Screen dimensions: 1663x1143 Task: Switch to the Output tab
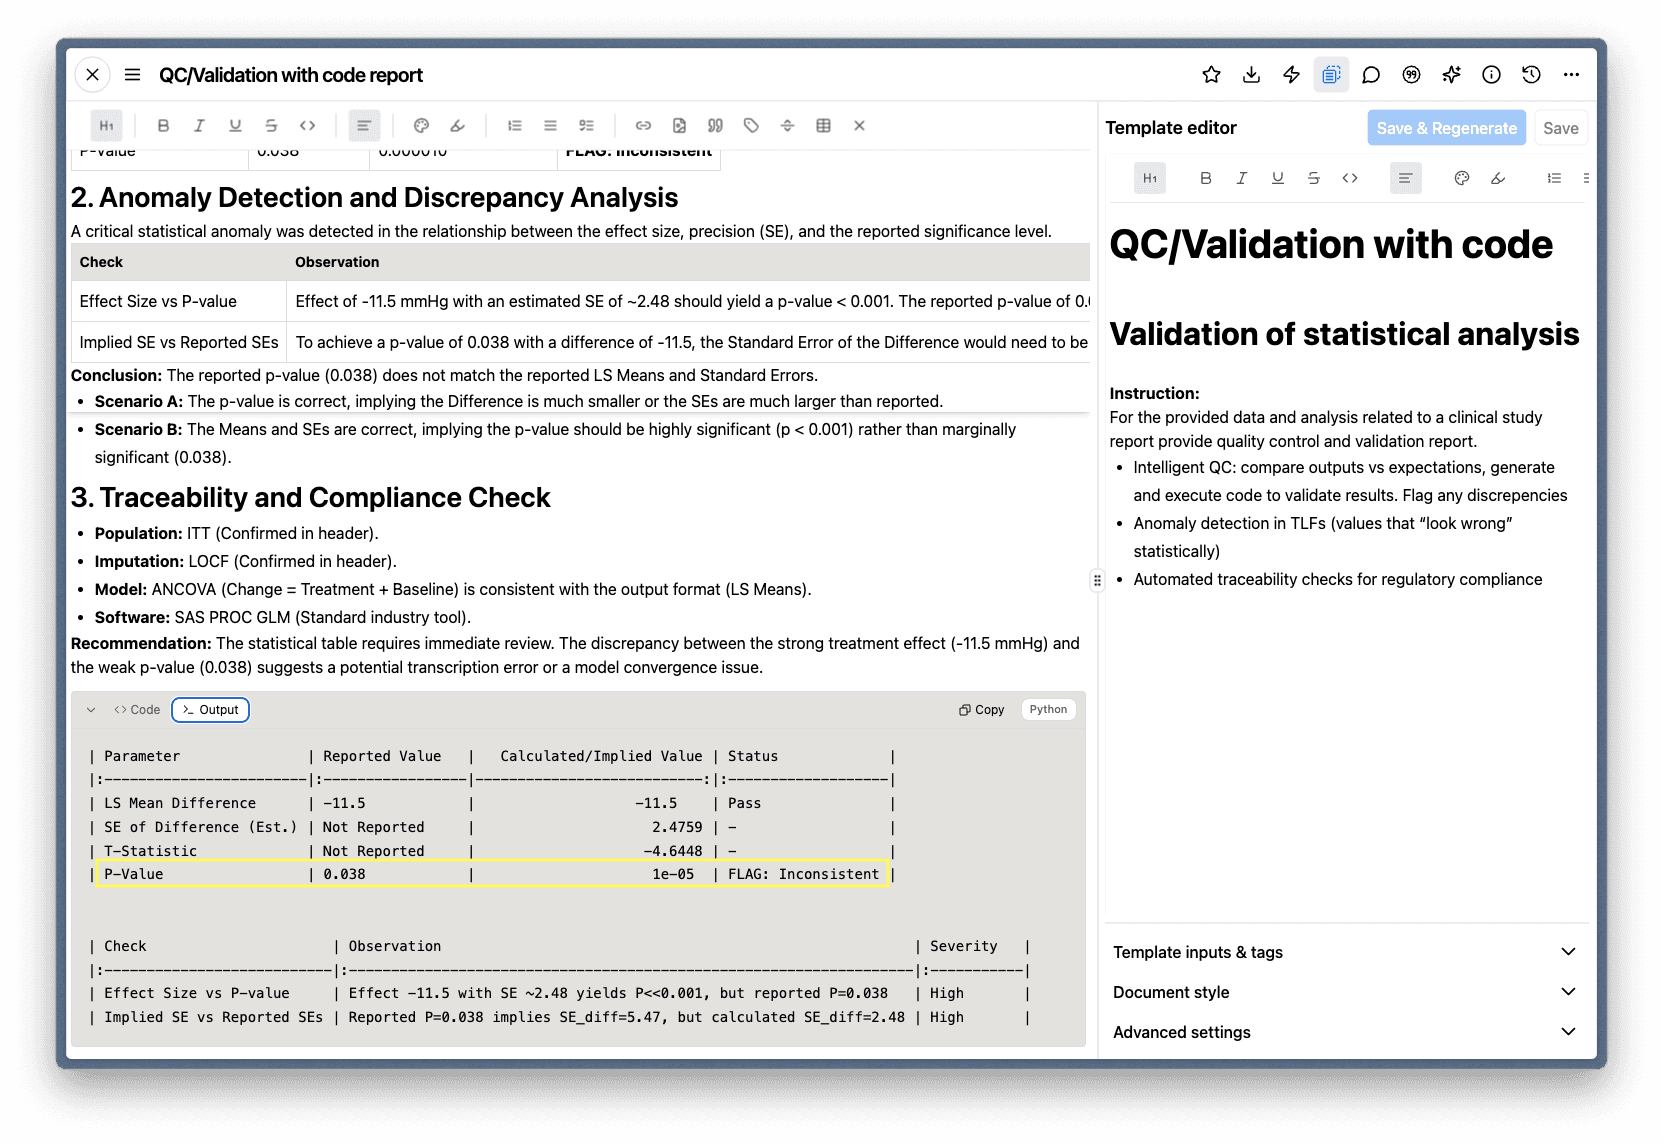[x=210, y=710]
